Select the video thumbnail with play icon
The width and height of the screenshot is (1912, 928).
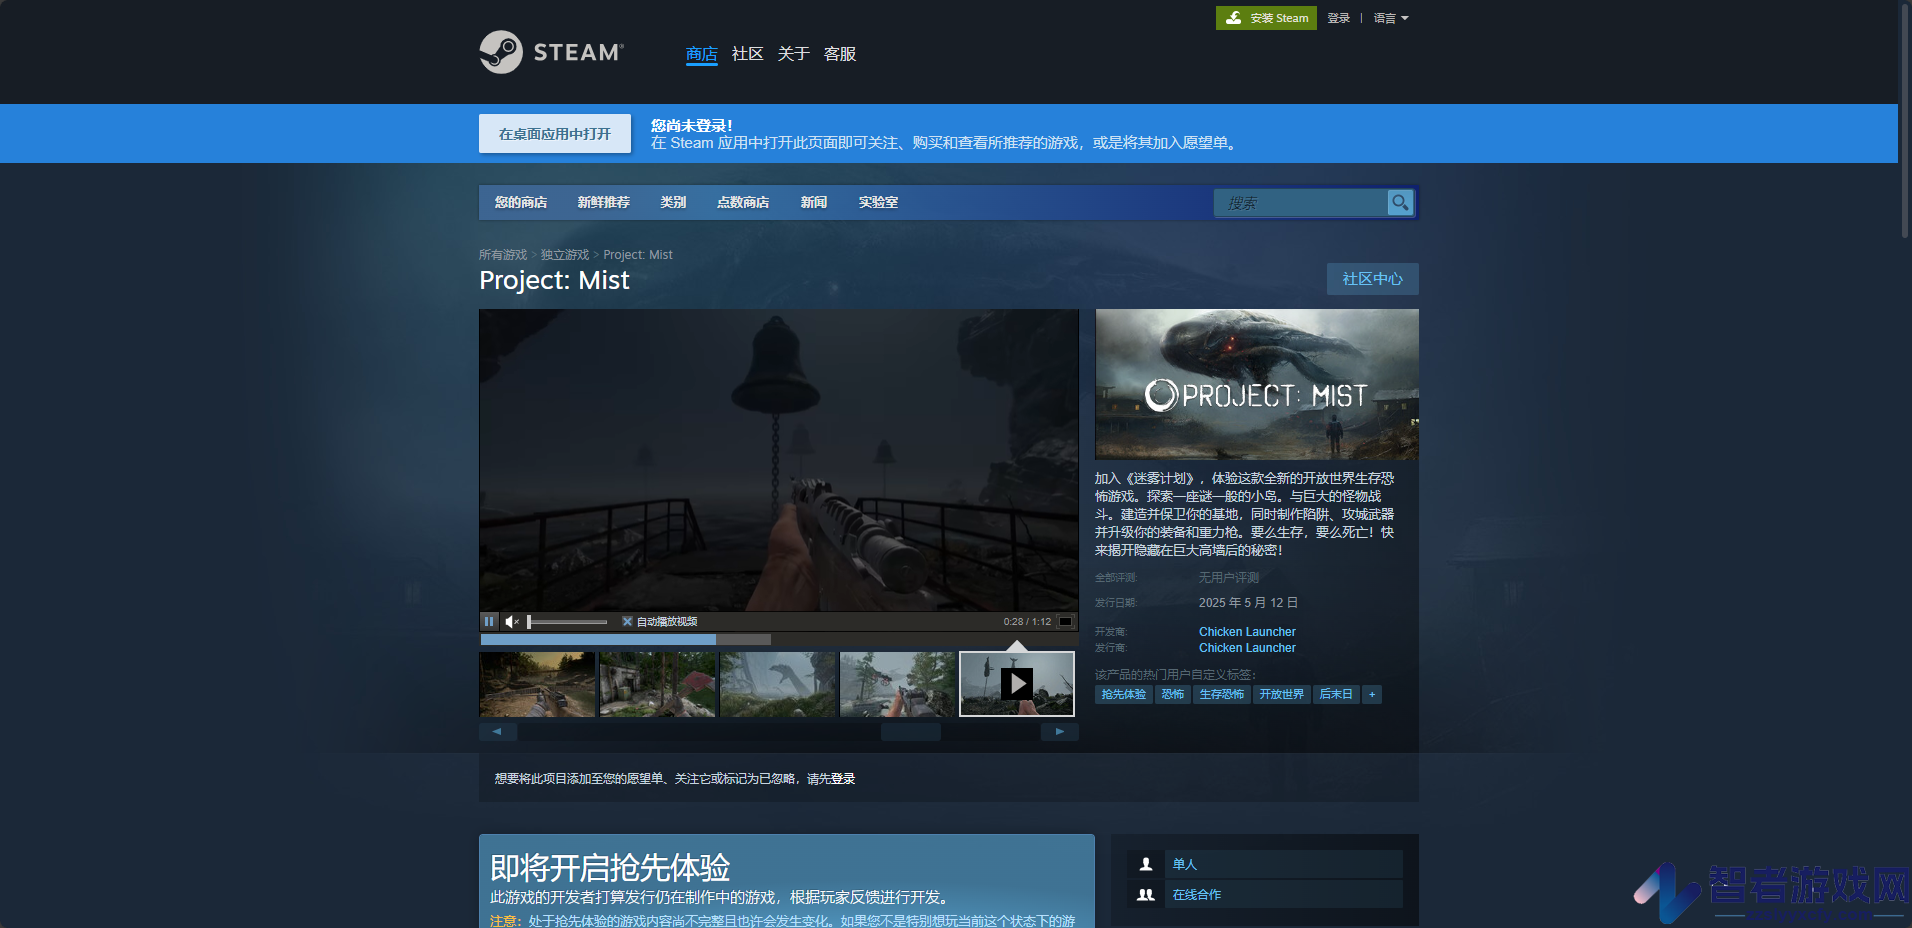pos(1017,684)
